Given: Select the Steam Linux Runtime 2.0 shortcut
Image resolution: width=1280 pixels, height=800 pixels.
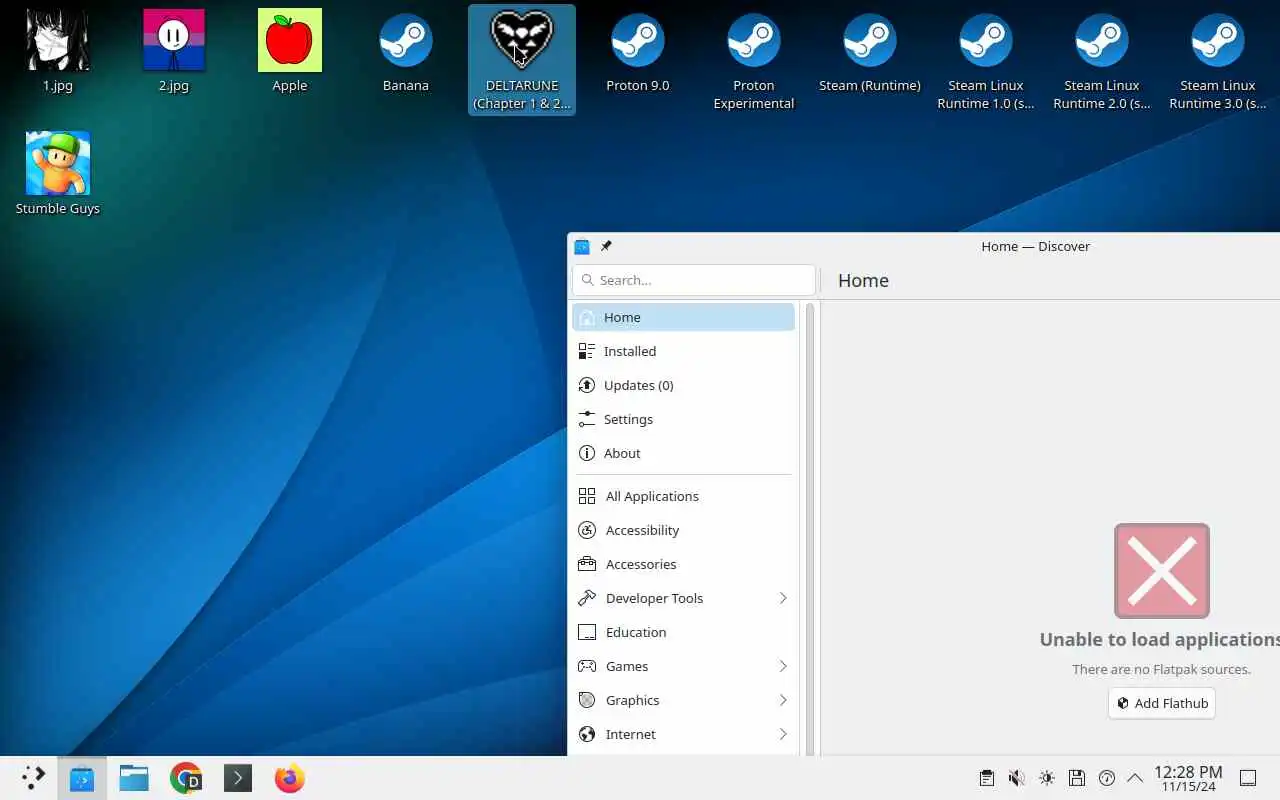Looking at the screenshot, I should click(x=1102, y=60).
